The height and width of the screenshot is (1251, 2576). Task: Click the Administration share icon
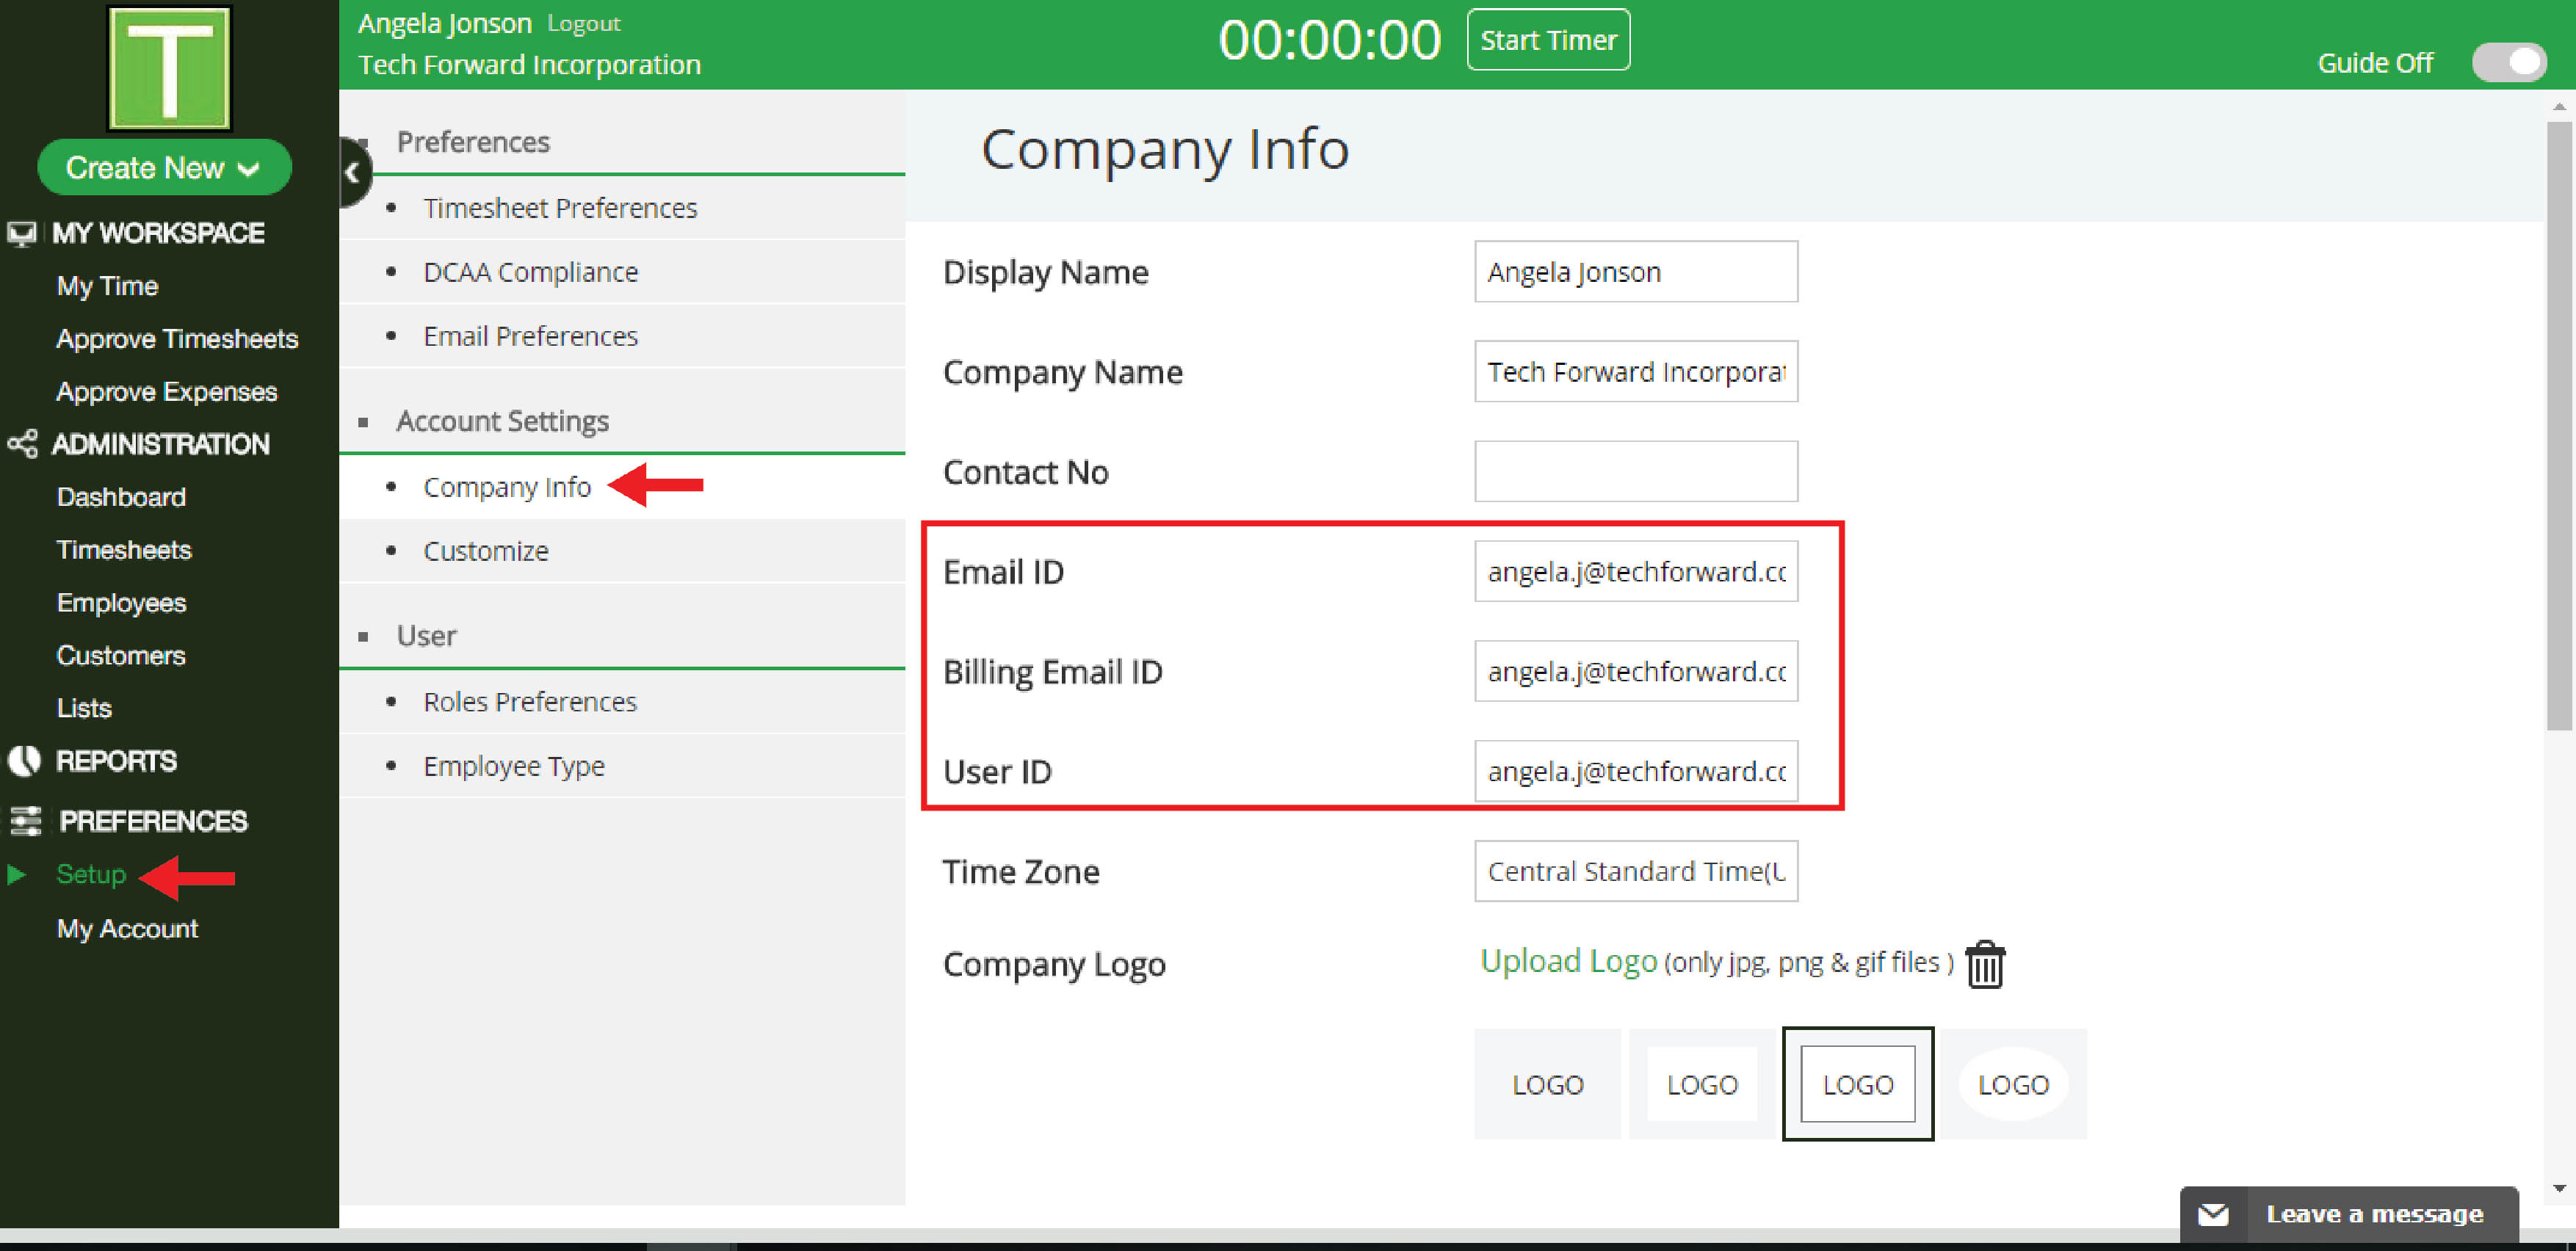[22, 443]
